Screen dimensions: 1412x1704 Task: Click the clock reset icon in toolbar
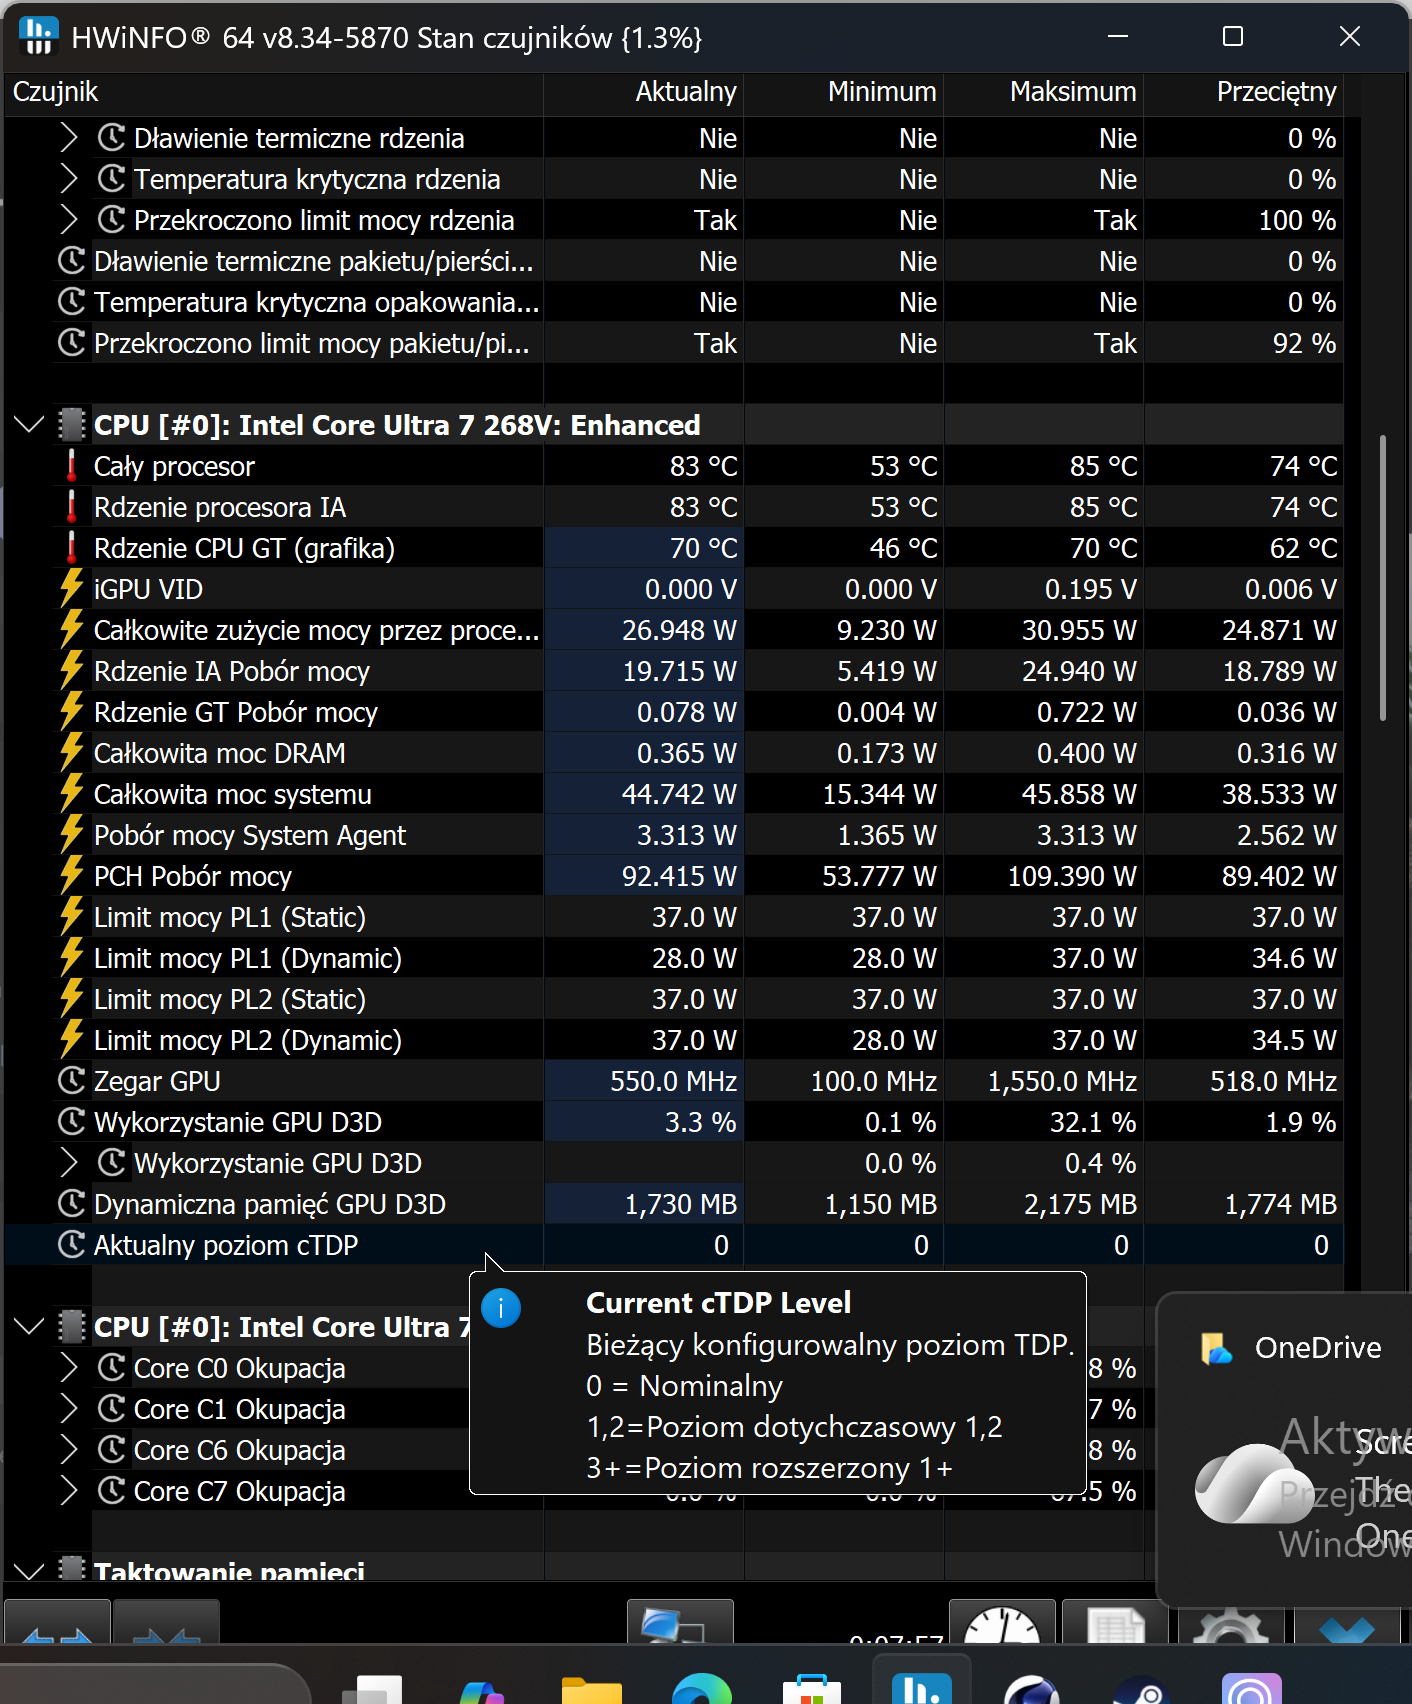(x=1002, y=1624)
